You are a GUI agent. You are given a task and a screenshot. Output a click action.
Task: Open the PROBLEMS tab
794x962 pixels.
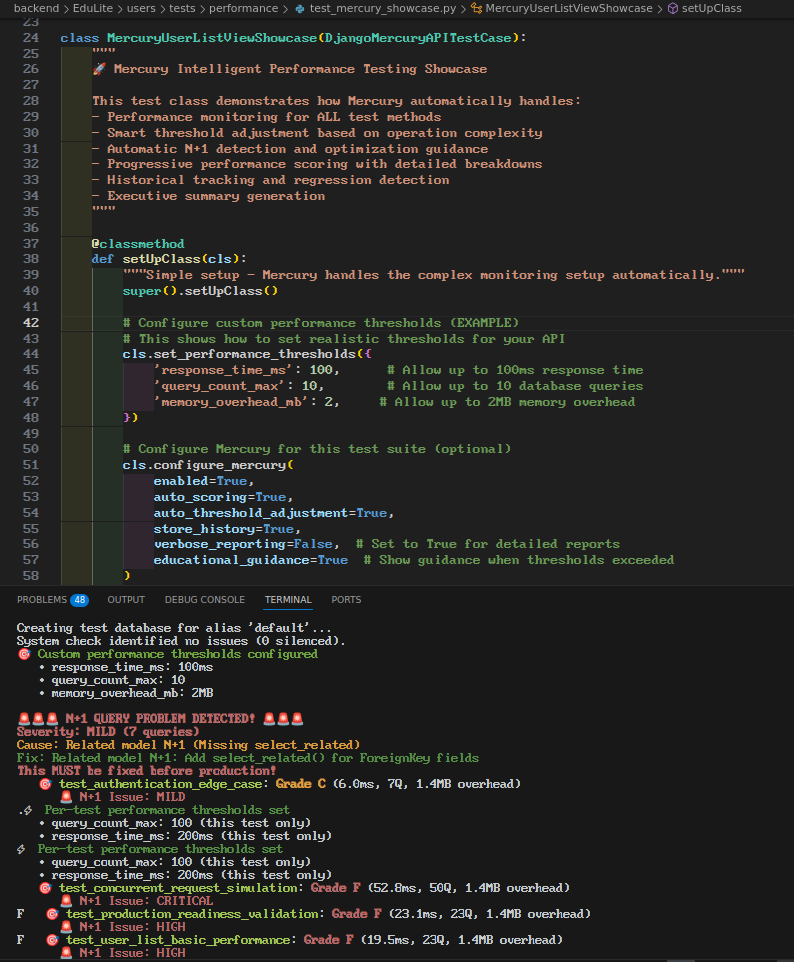42,599
